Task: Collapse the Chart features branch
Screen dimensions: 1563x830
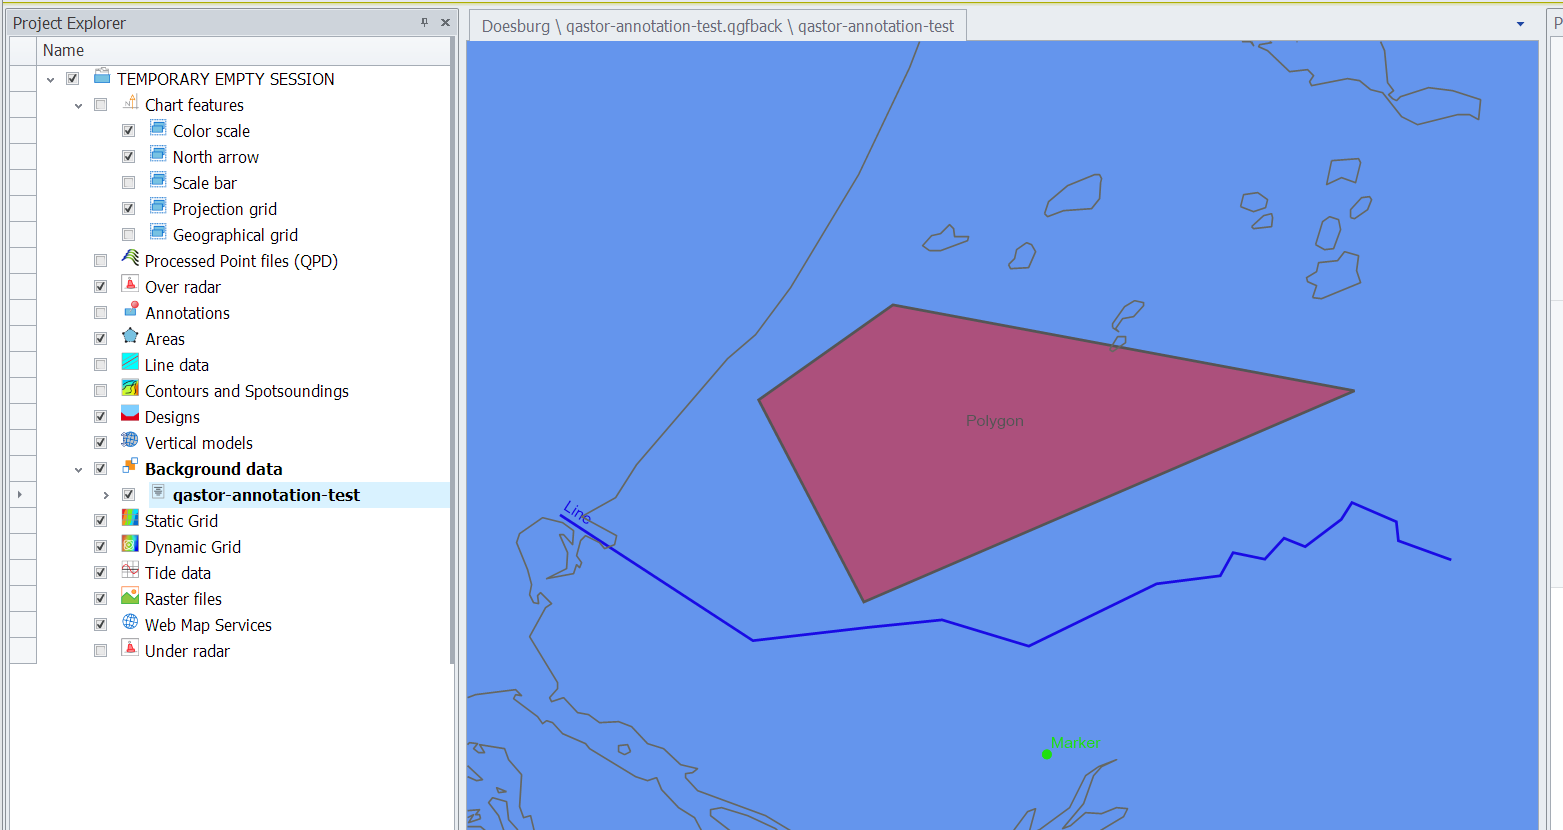Action: pos(78,104)
